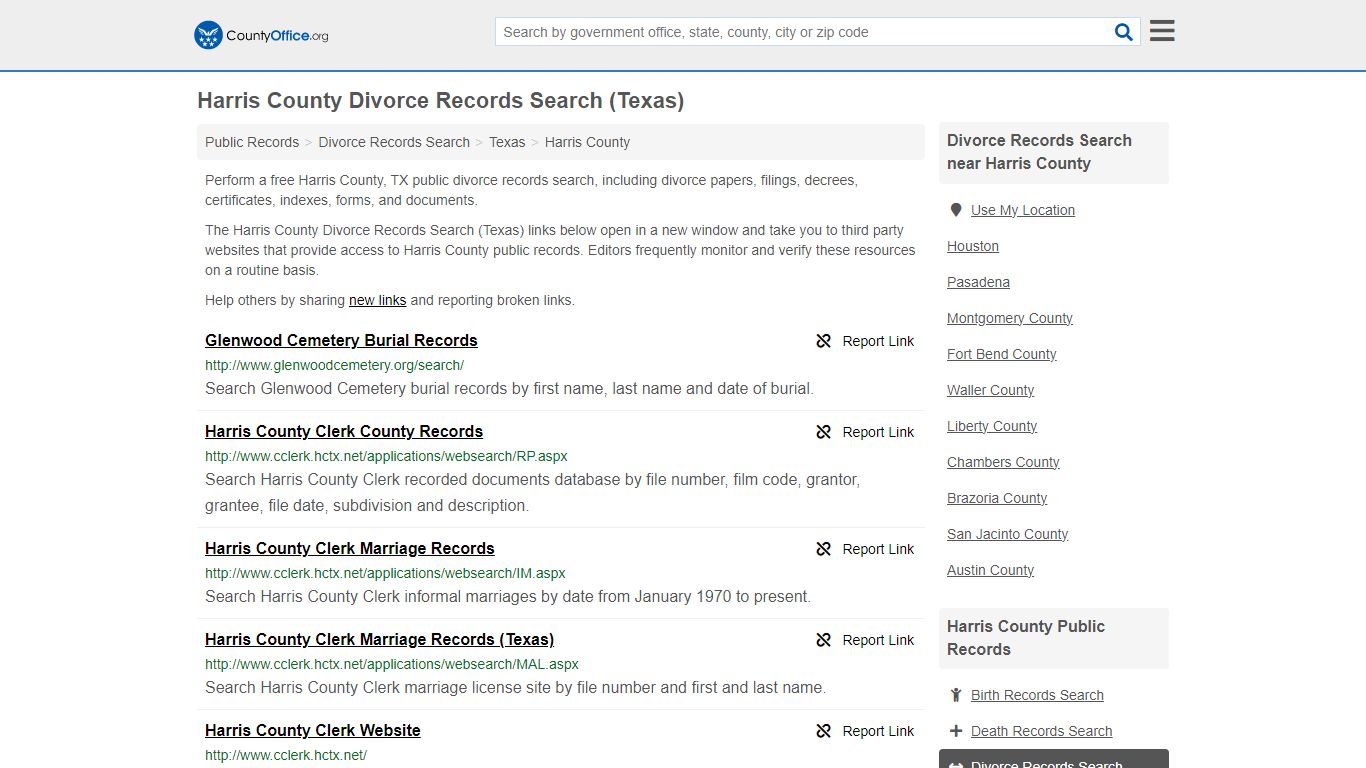
Task: Open the hamburger menu icon
Action: click(1162, 31)
